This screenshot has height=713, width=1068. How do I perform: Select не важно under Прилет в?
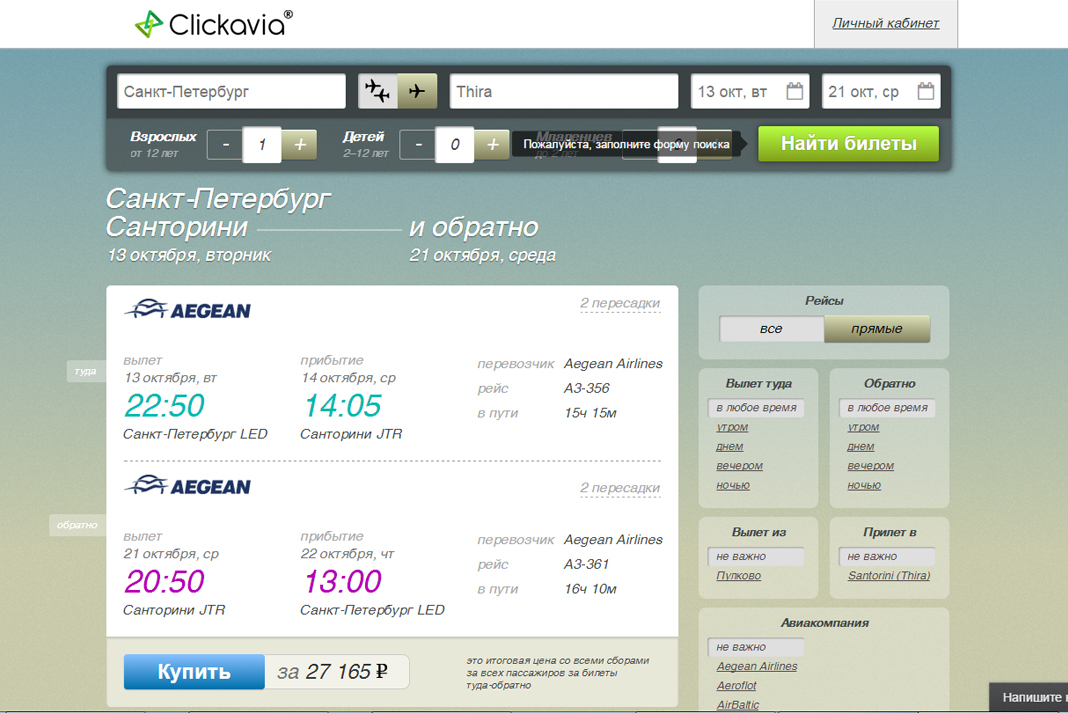[x=887, y=556]
